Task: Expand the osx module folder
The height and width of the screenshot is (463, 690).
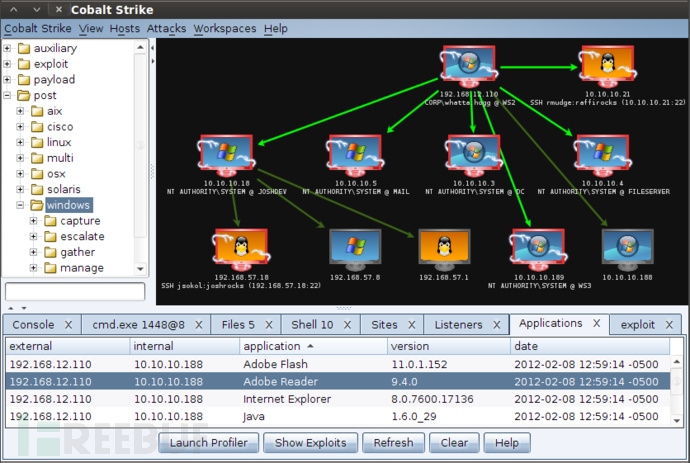Action: 20,174
